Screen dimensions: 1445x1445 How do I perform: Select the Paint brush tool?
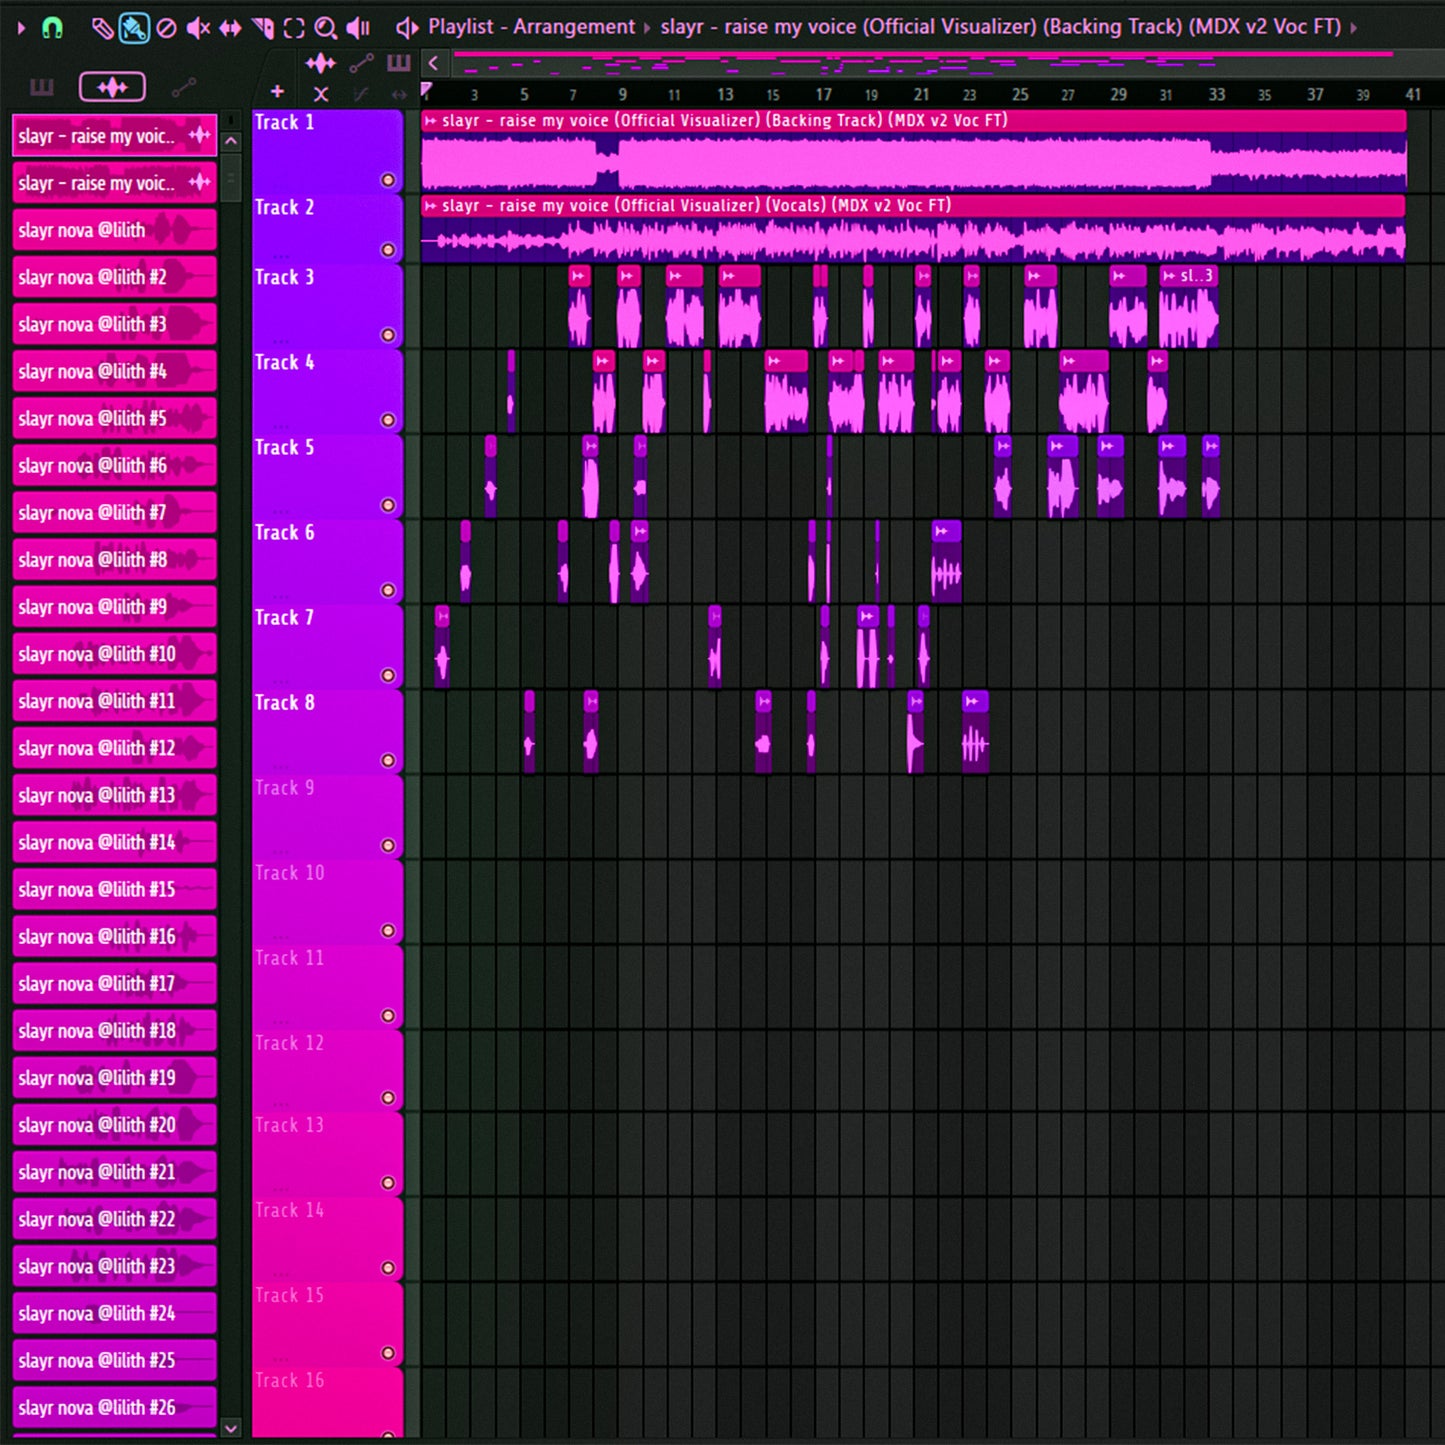point(134,28)
